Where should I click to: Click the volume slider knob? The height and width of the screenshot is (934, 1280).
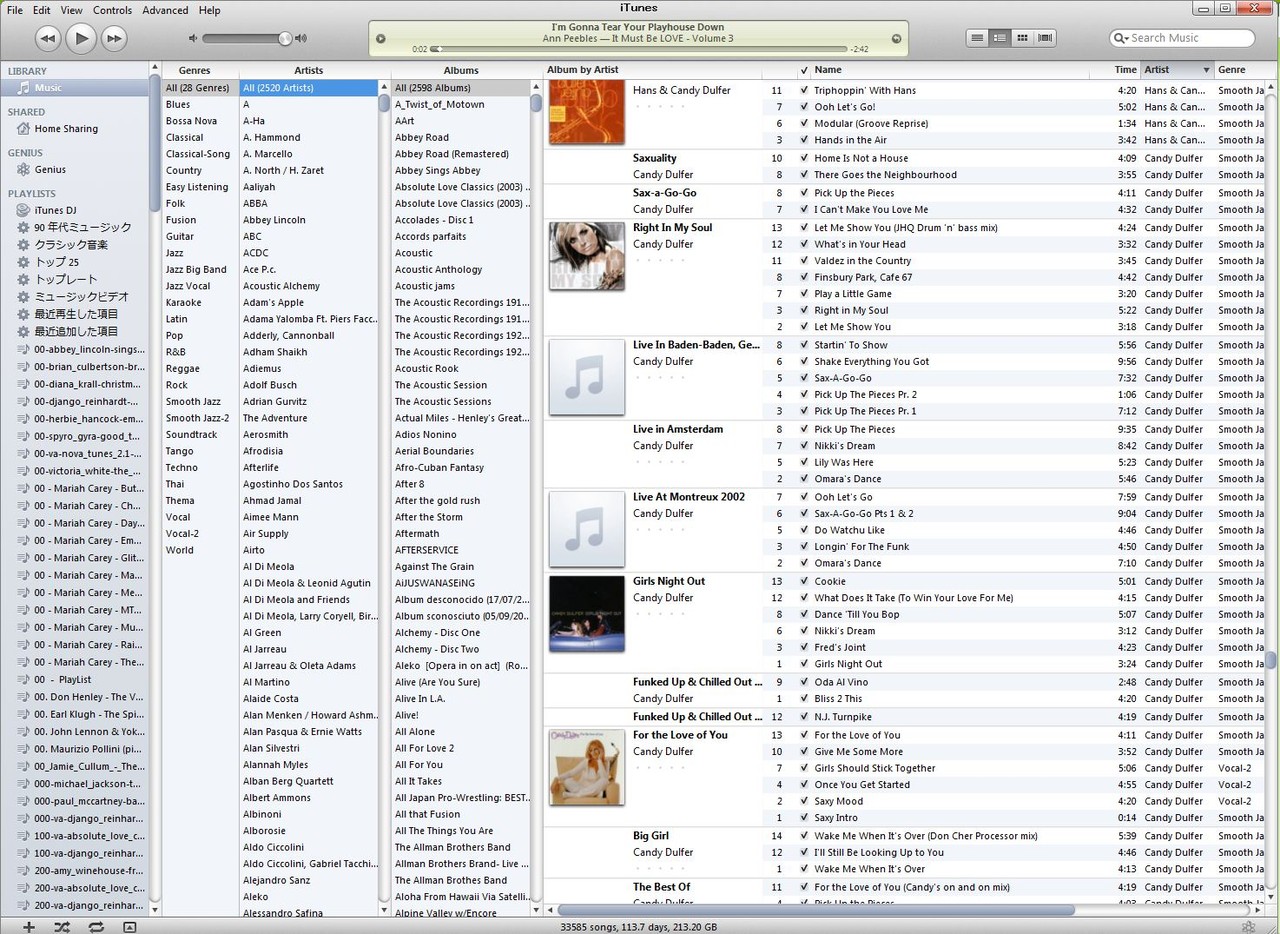pos(285,39)
